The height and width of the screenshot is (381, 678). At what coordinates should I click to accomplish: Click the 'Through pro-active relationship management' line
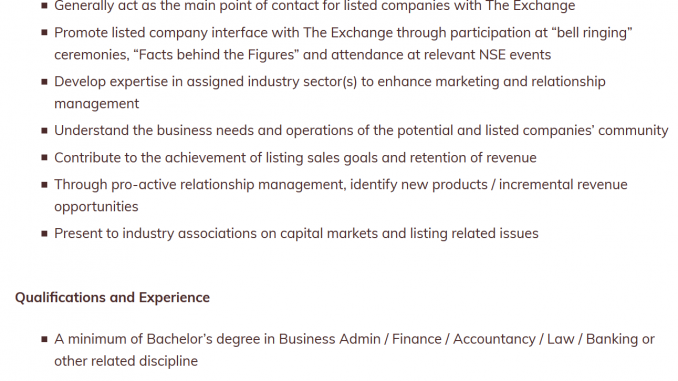341,185
